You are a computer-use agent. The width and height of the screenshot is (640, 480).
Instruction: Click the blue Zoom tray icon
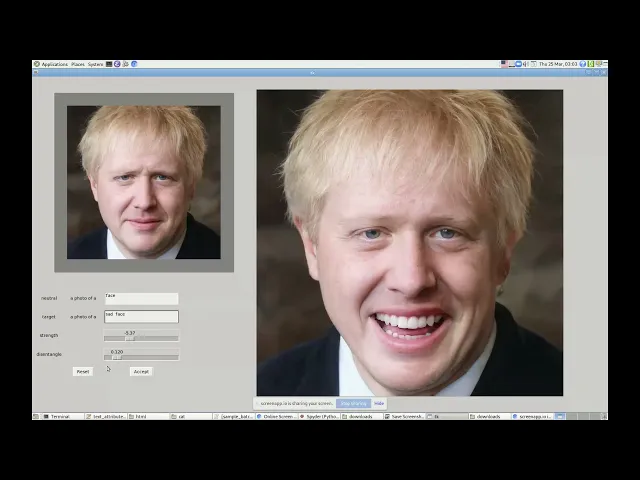coord(518,64)
